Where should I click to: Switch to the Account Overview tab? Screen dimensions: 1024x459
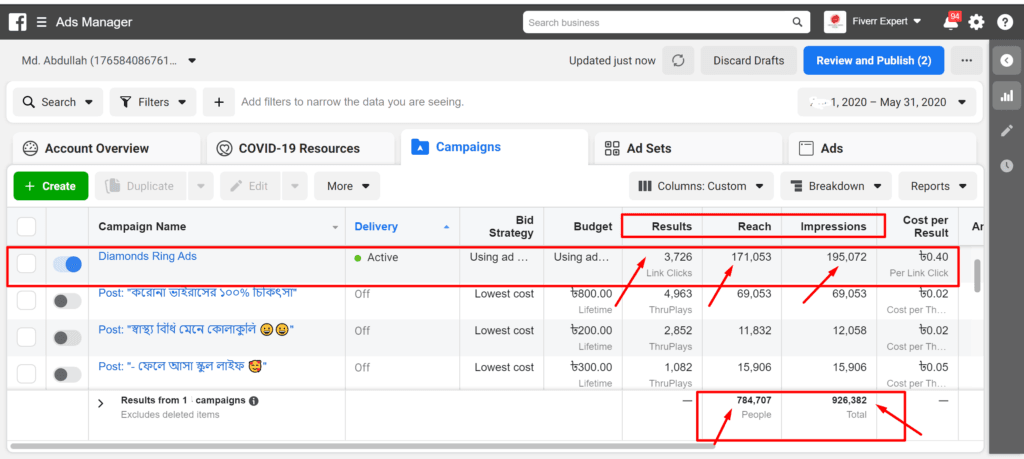(x=106, y=148)
